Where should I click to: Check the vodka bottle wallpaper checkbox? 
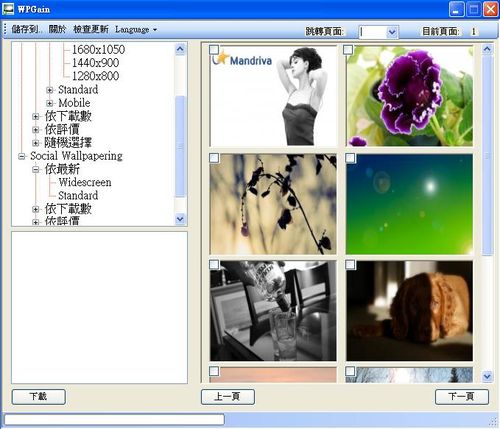pos(214,265)
